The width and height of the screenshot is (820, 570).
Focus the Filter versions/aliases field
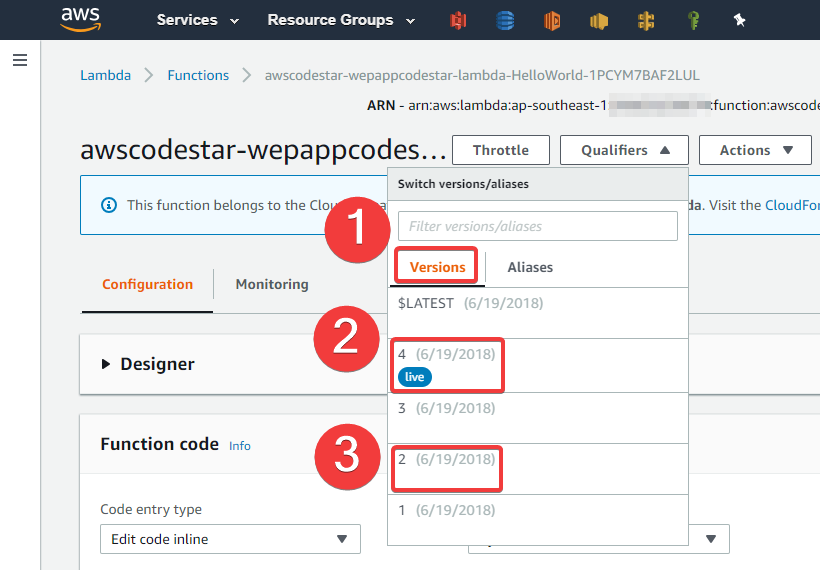tap(538, 226)
